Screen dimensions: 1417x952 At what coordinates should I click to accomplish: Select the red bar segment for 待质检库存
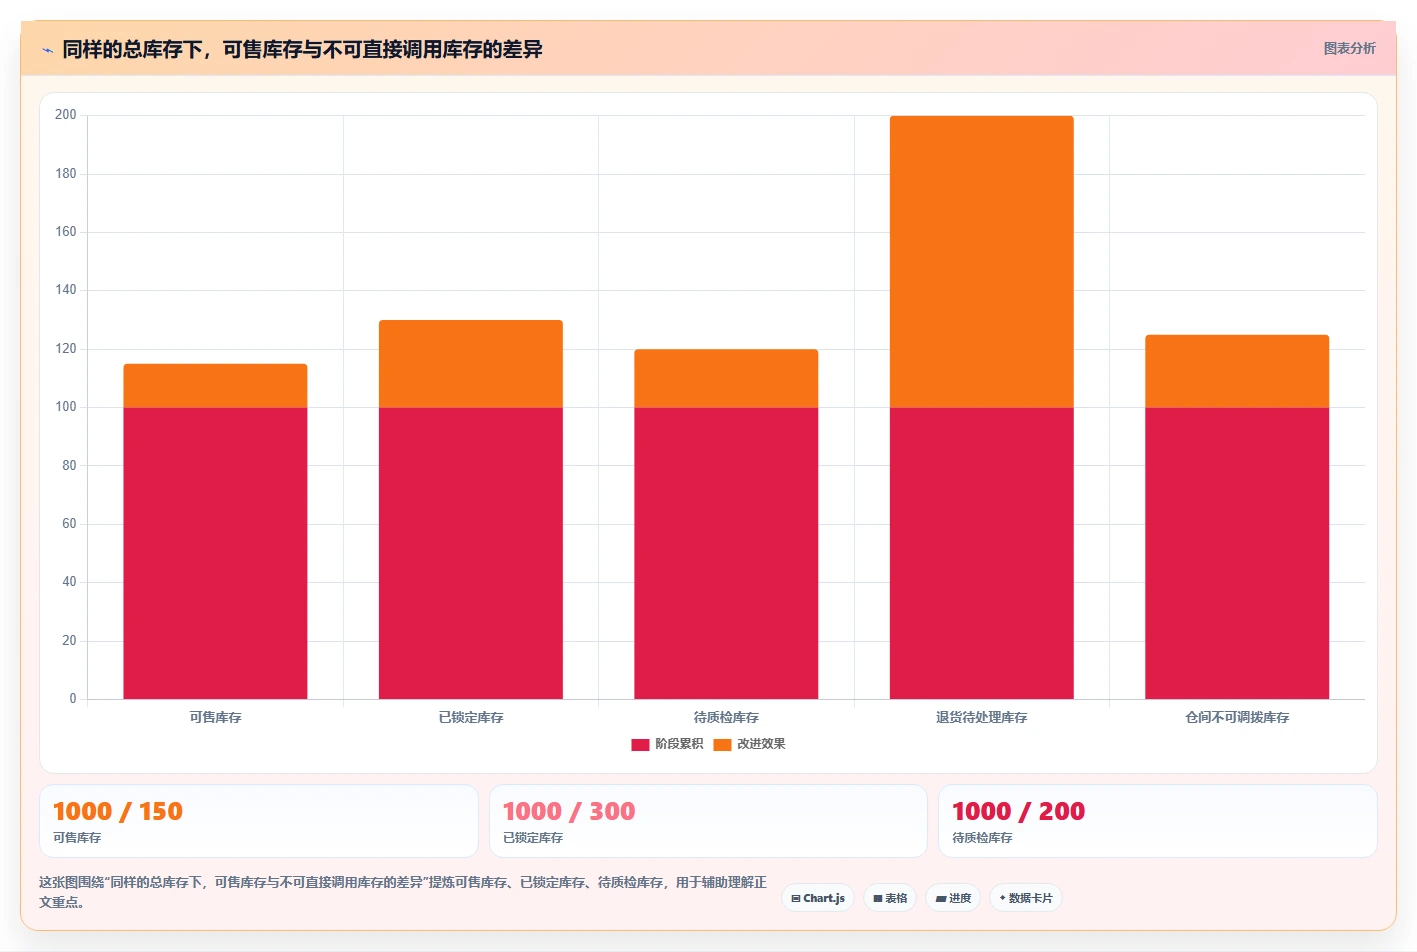coord(726,553)
